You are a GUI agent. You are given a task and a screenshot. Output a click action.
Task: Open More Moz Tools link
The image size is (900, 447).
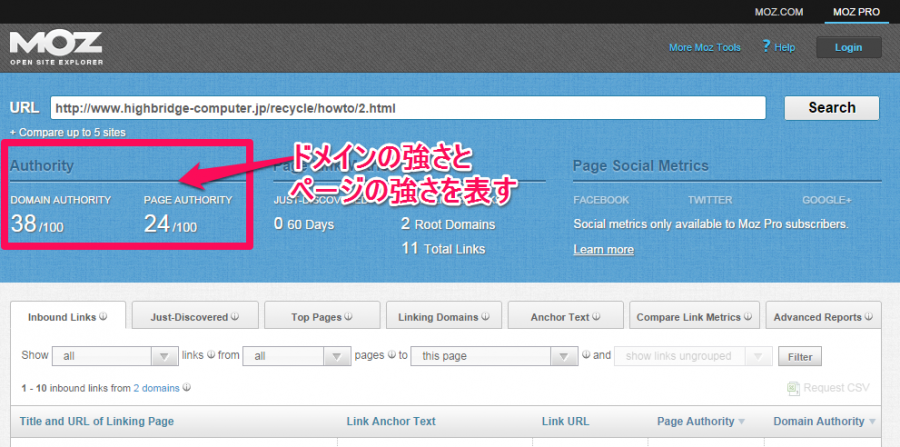(705, 48)
